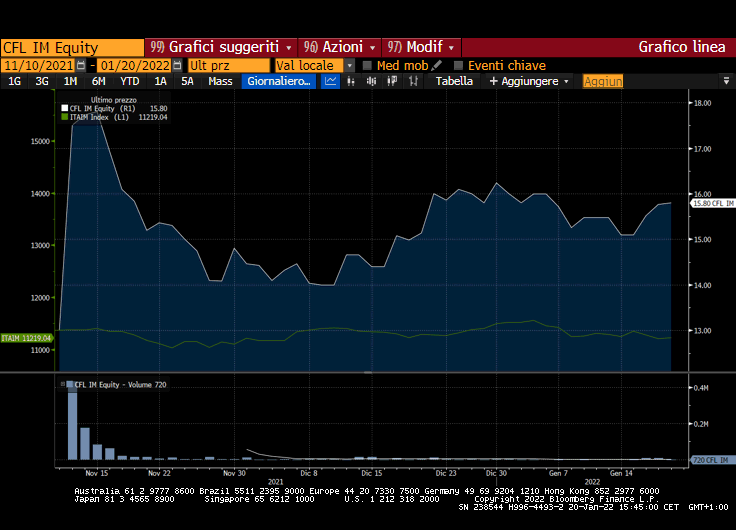Open the Giornaliero frequency dropdown
Image resolution: width=736 pixels, height=530 pixels.
(278, 81)
